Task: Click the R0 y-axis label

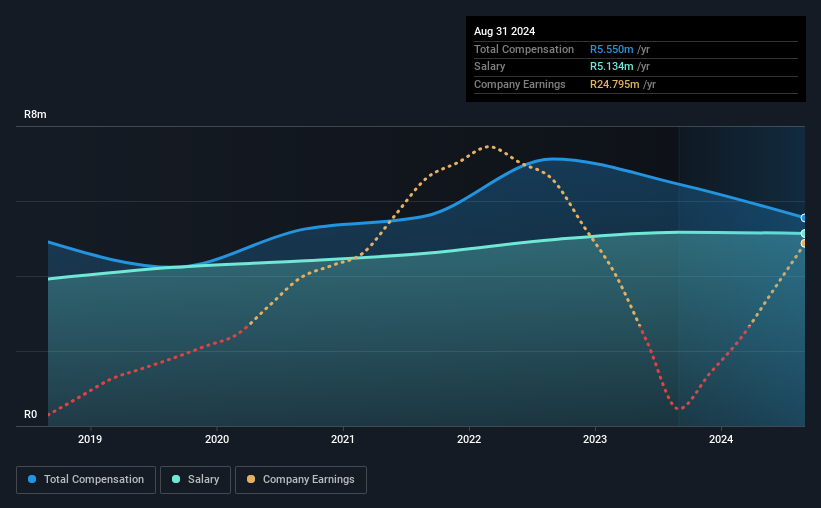Action: pos(30,414)
